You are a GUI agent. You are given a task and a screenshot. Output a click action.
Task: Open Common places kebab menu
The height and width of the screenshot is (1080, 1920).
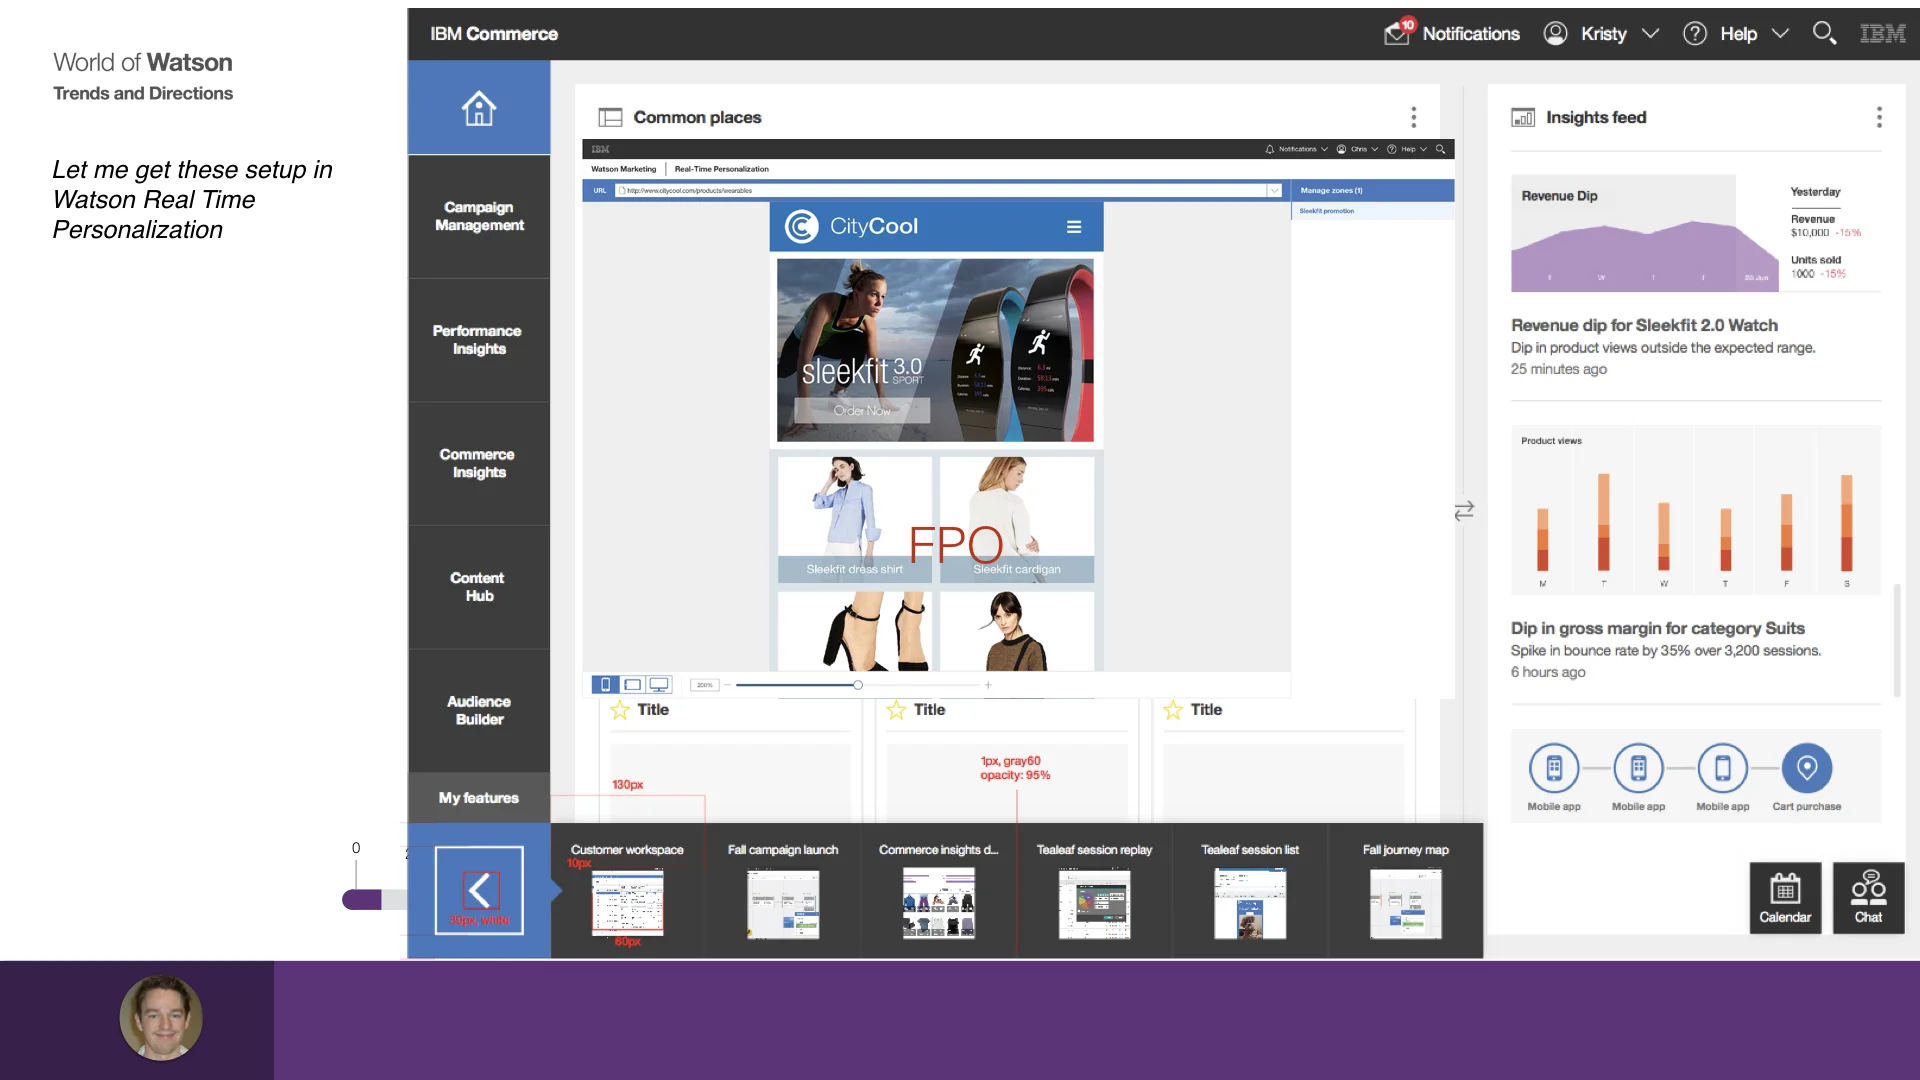[x=1413, y=117]
